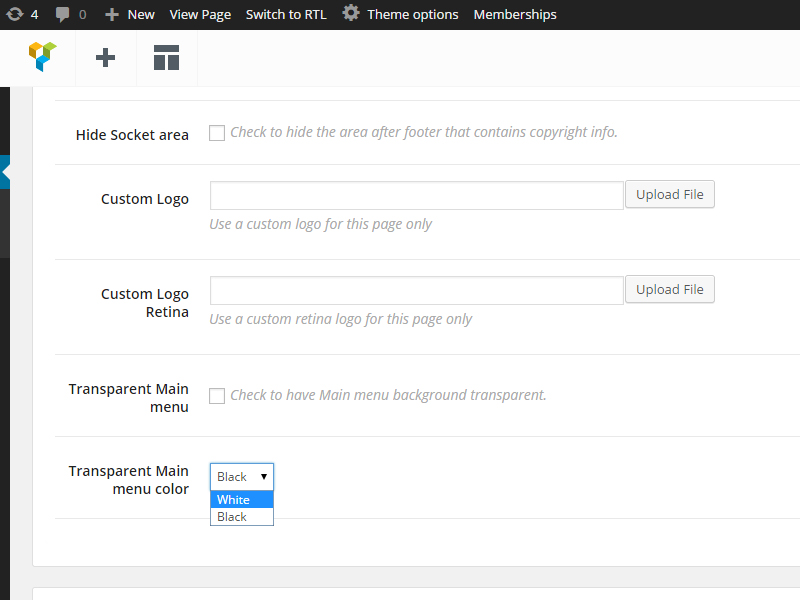
Task: Click the Theme options gear icon
Action: pos(351,13)
